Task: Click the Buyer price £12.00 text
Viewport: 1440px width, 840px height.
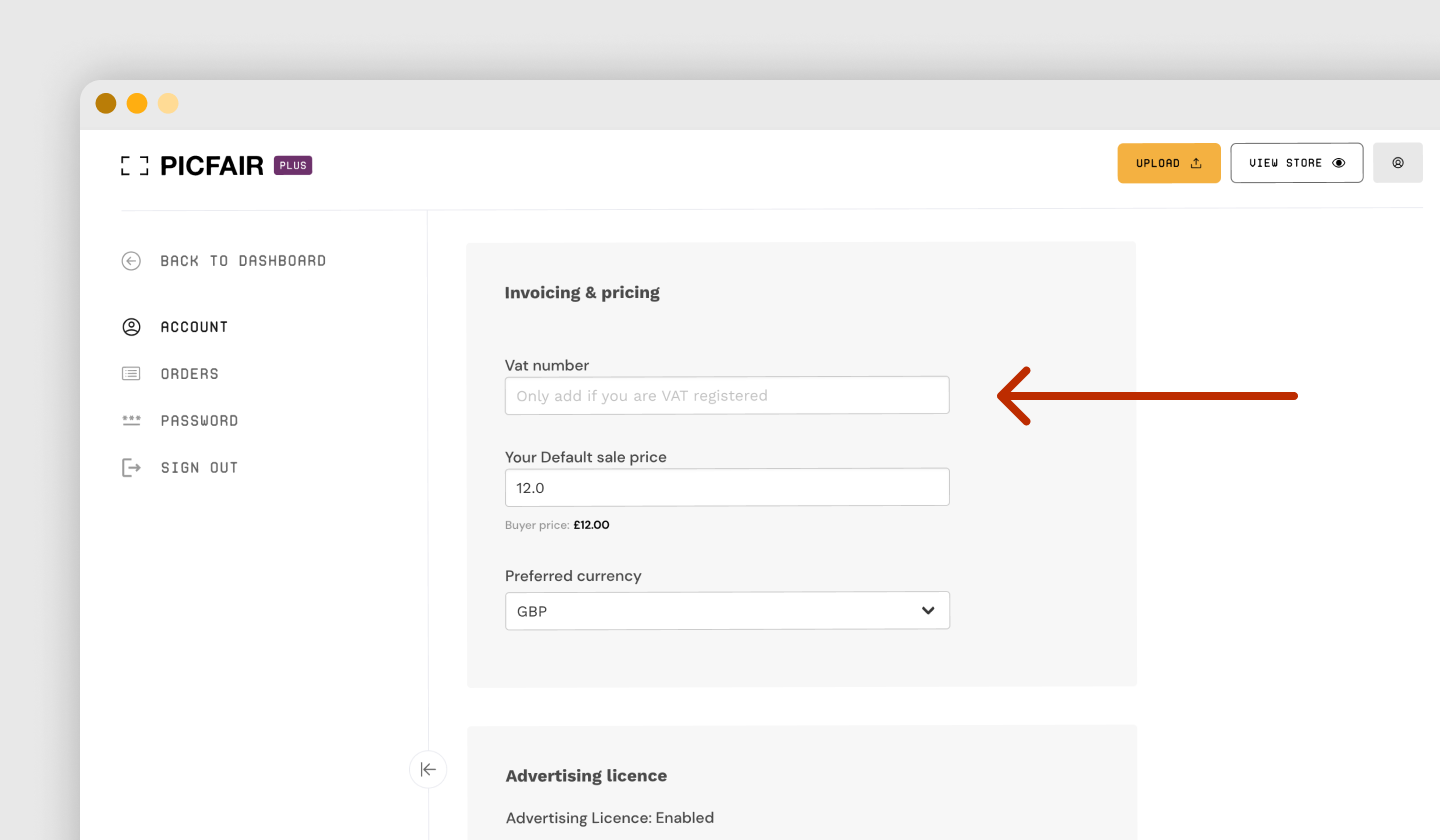Action: coord(557,525)
